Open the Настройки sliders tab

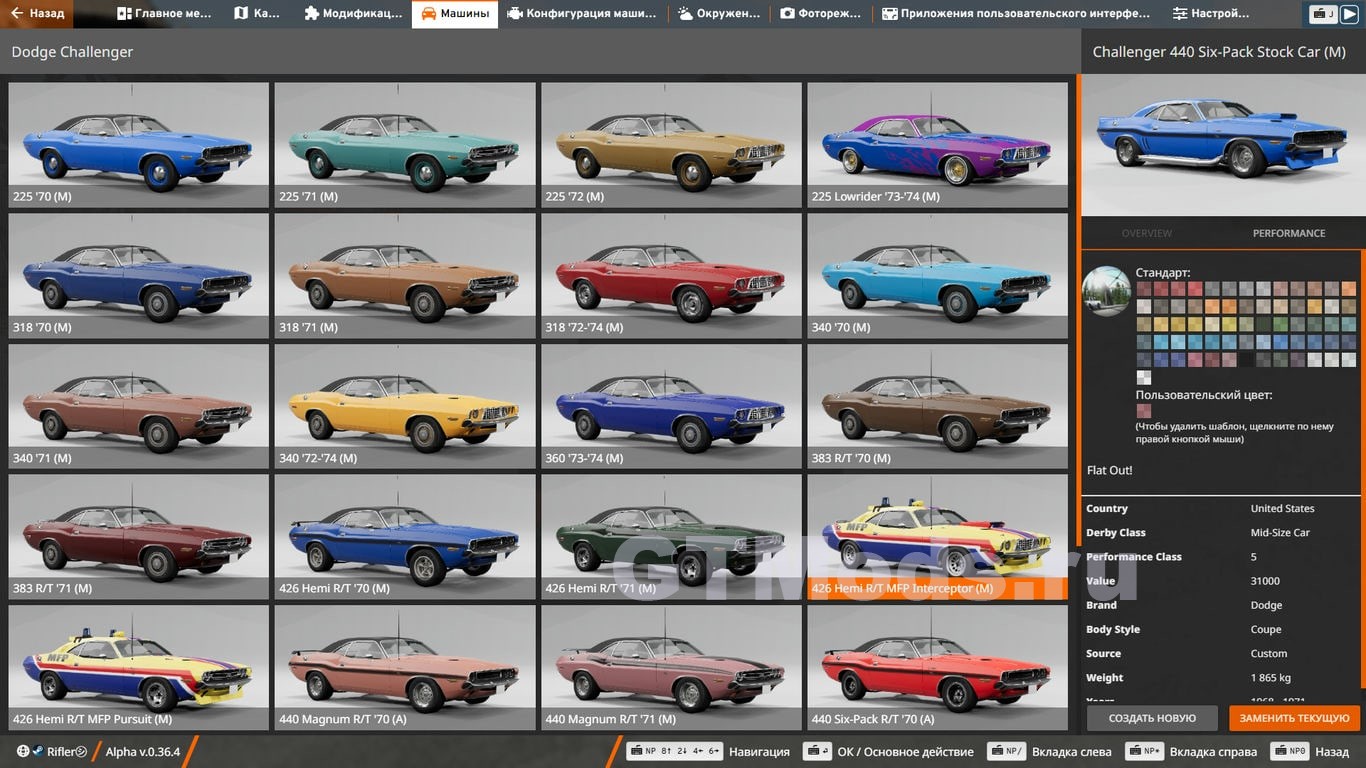point(1211,14)
